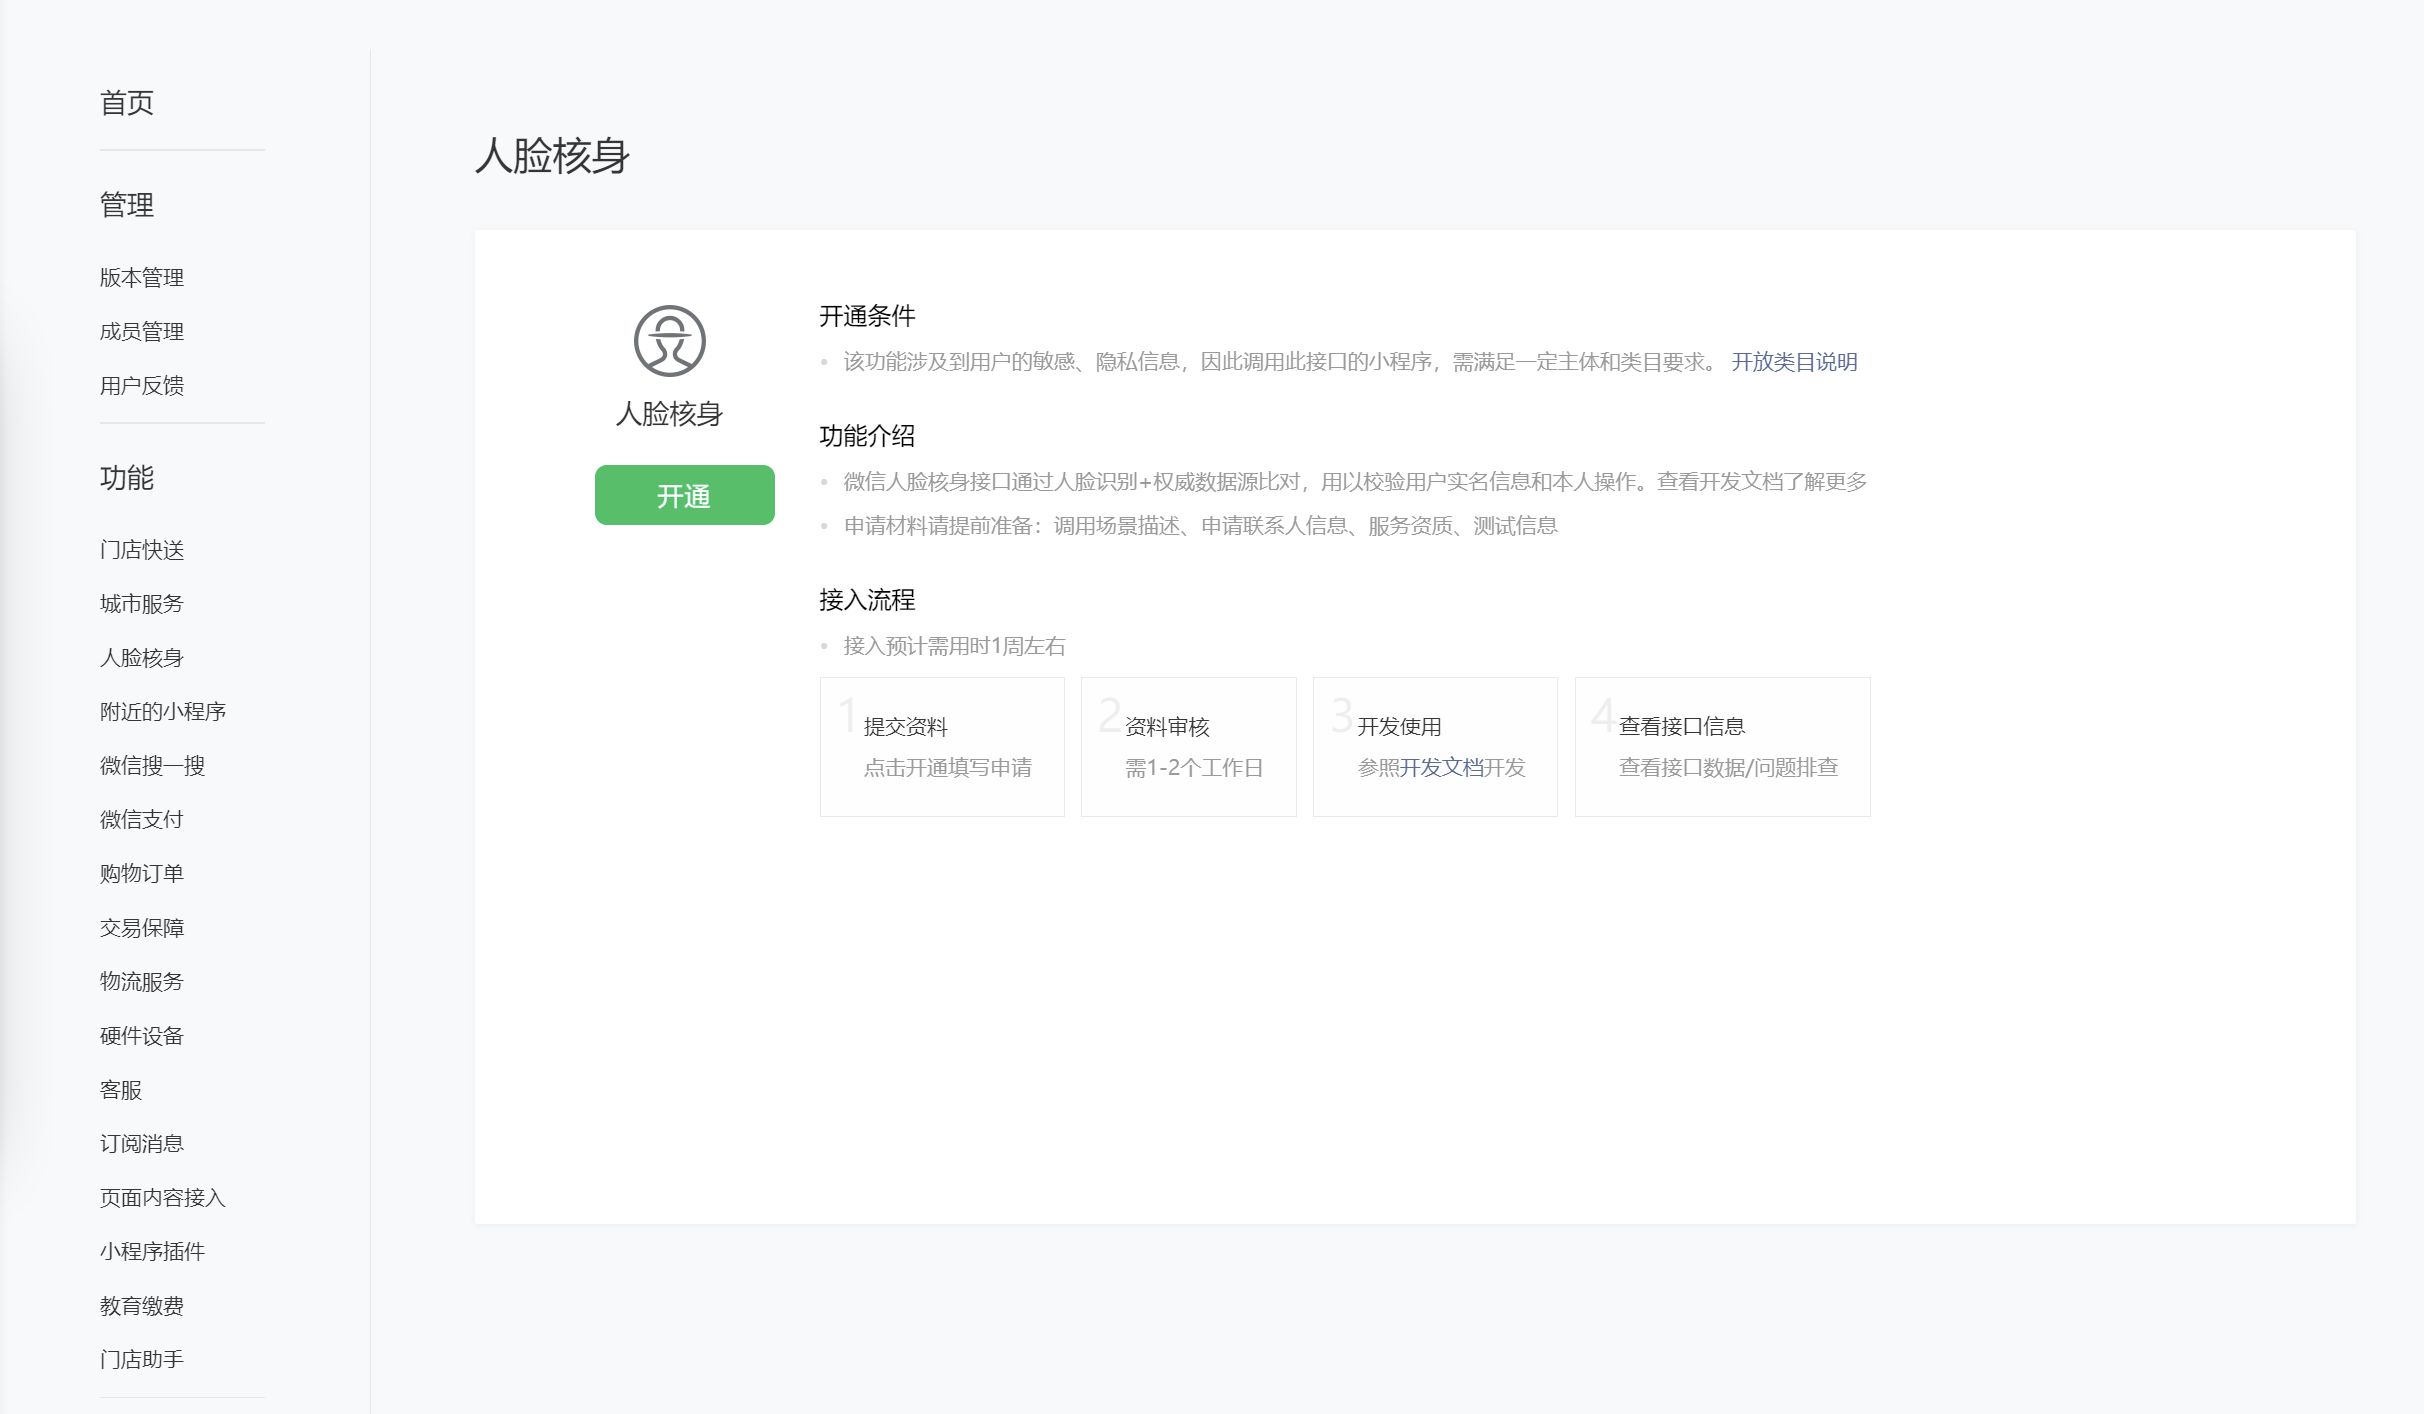Open 用户反馈 sidebar item
This screenshot has height=1414, width=2424.
tap(142, 385)
